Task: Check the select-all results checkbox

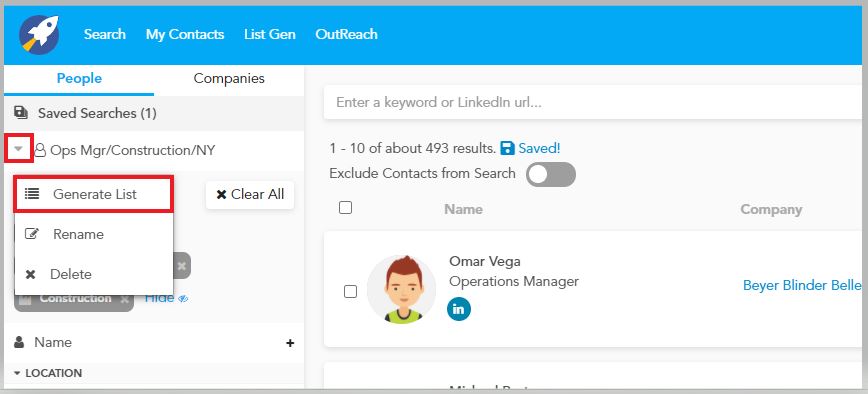Action: point(345,208)
